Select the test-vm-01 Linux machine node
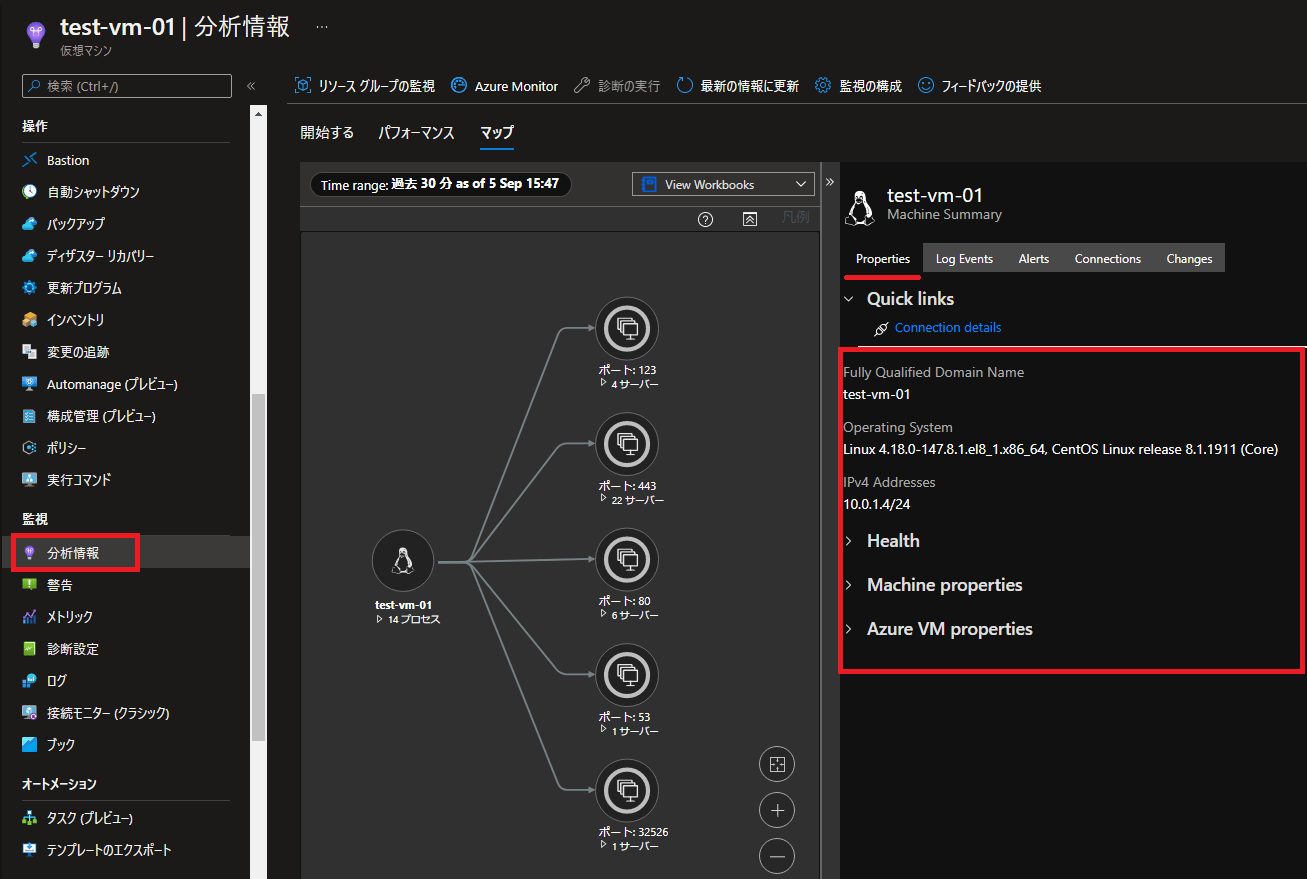The width and height of the screenshot is (1307, 879). point(402,561)
